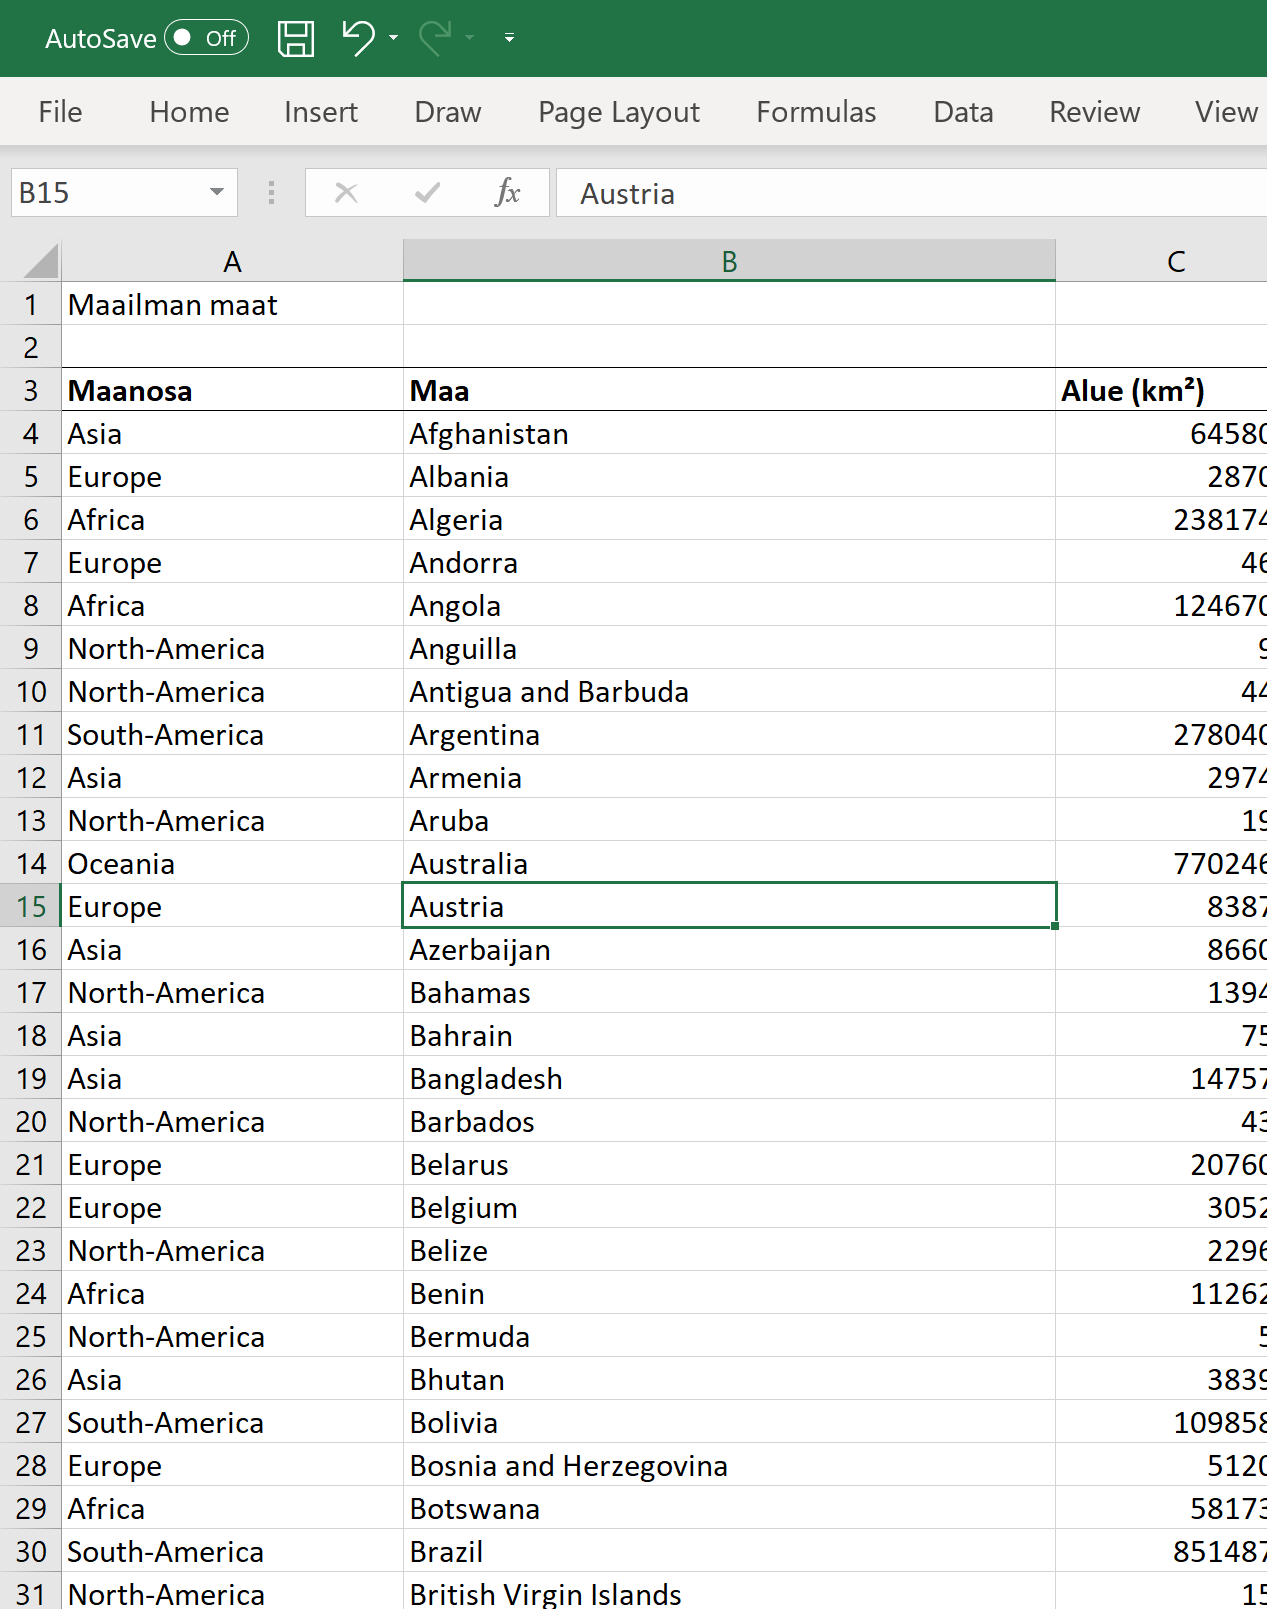
Task: Open Customize Quick Access Toolbar dropdown
Action: click(x=509, y=38)
